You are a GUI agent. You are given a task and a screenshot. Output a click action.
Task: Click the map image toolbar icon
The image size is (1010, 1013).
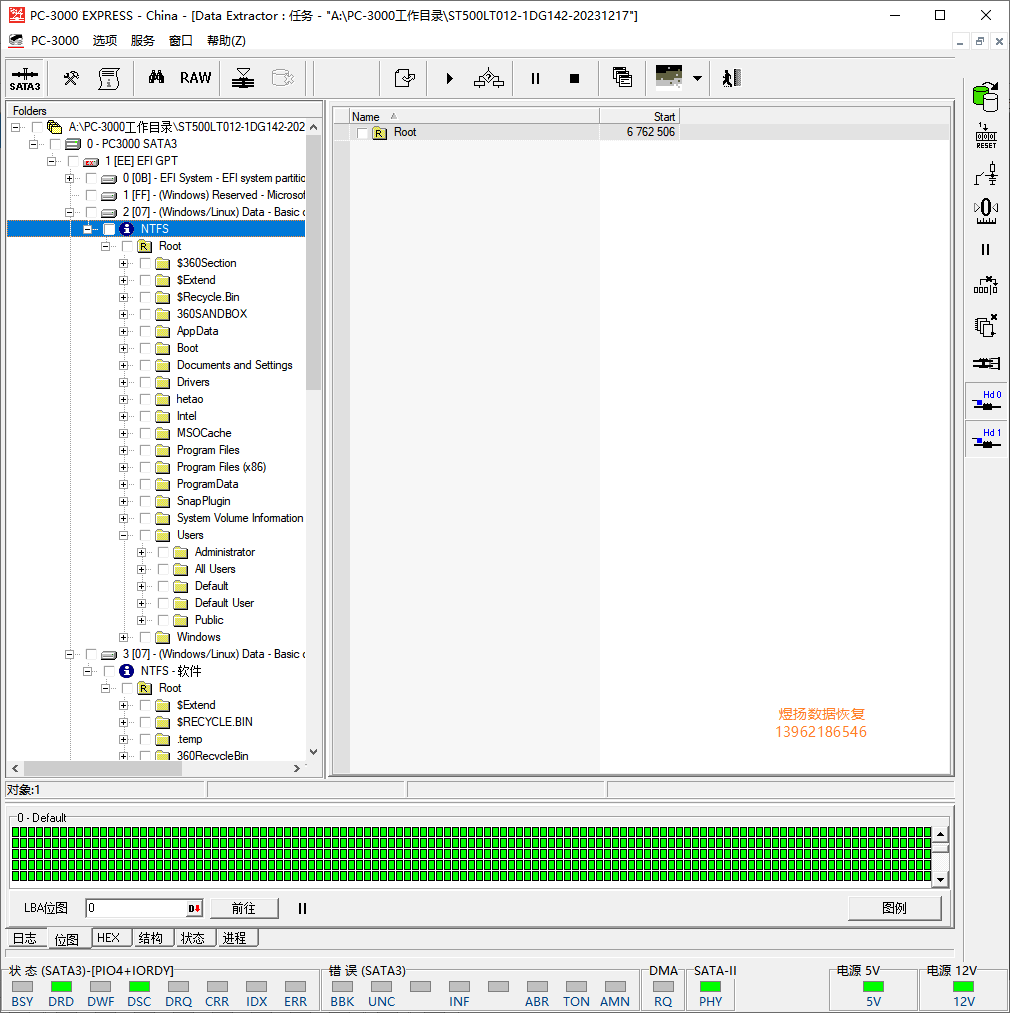click(x=669, y=78)
